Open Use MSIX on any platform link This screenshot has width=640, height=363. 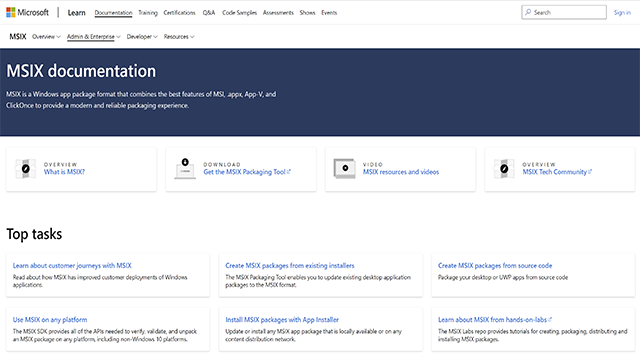[50, 320]
